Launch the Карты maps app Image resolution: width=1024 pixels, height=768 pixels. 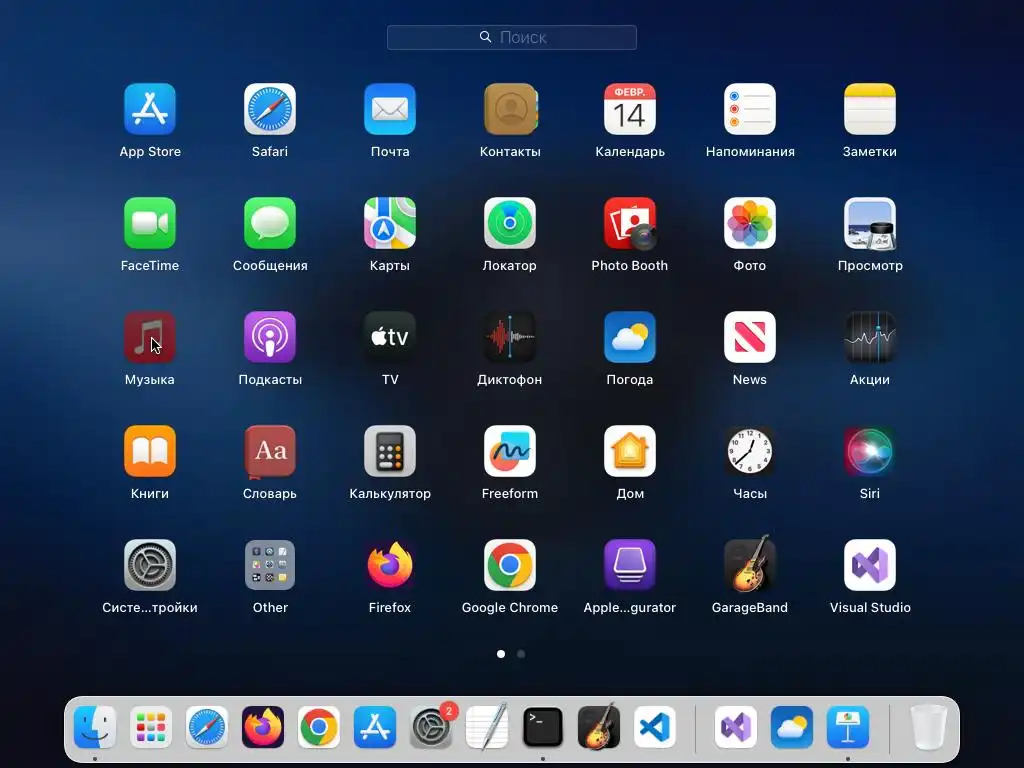tap(390, 223)
